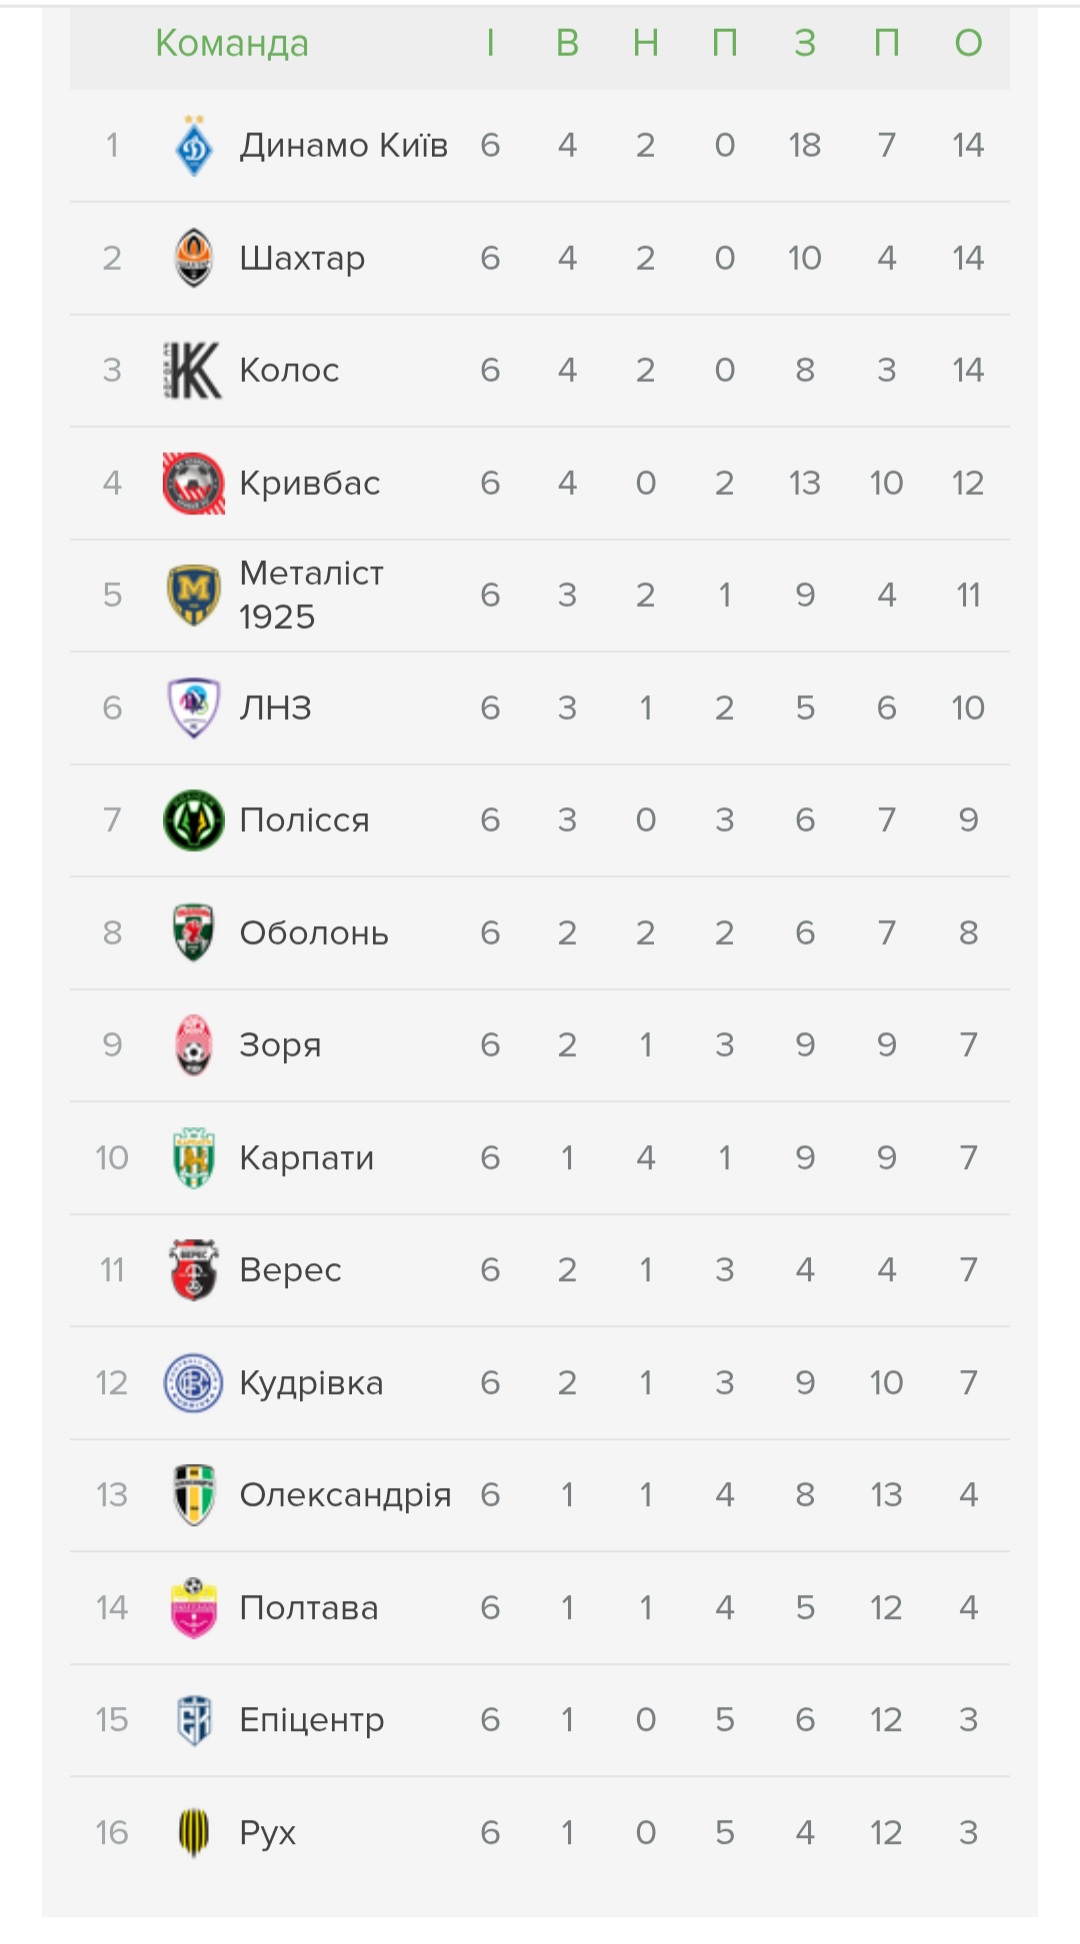Viewport: 1080px width, 1944px height.
Task: Click the Рух club logo
Action: [193, 1832]
